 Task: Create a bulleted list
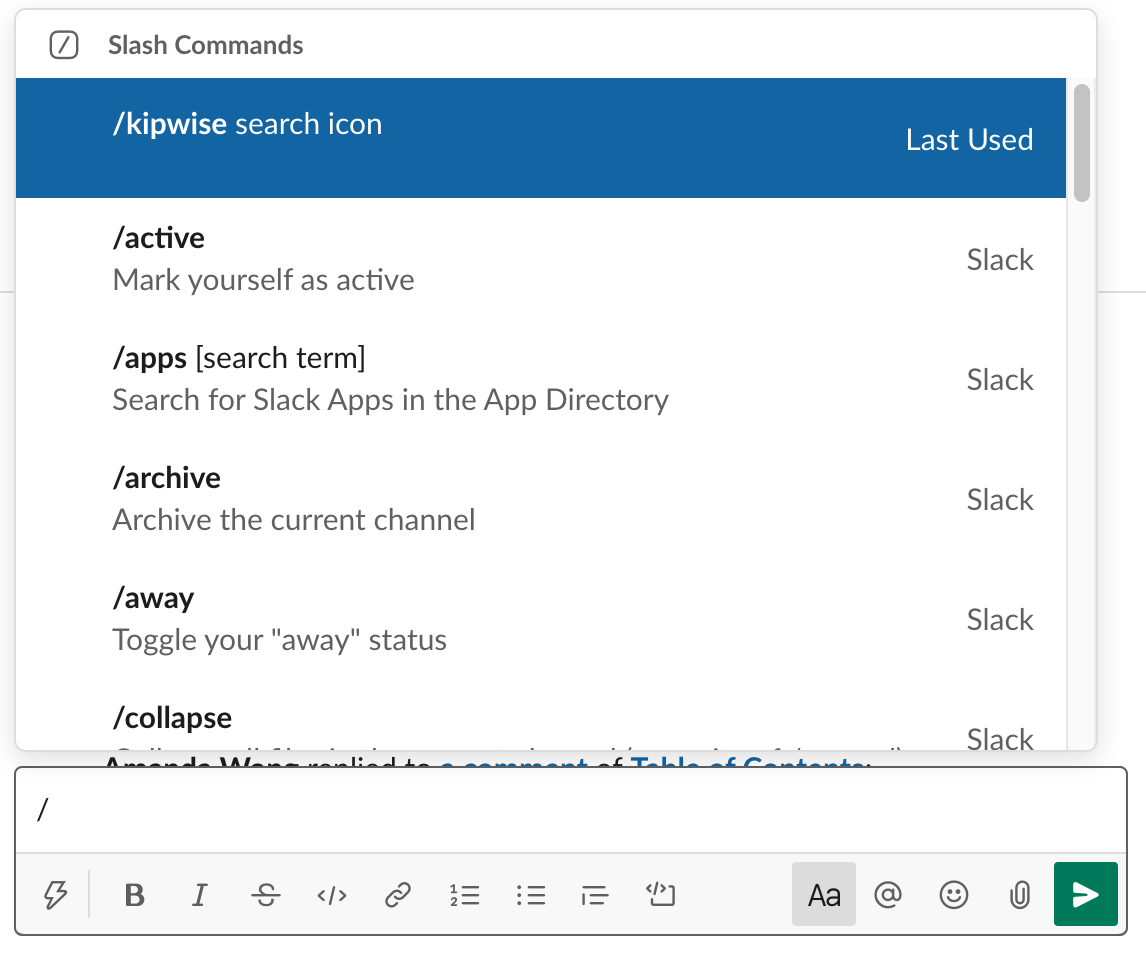tap(530, 895)
